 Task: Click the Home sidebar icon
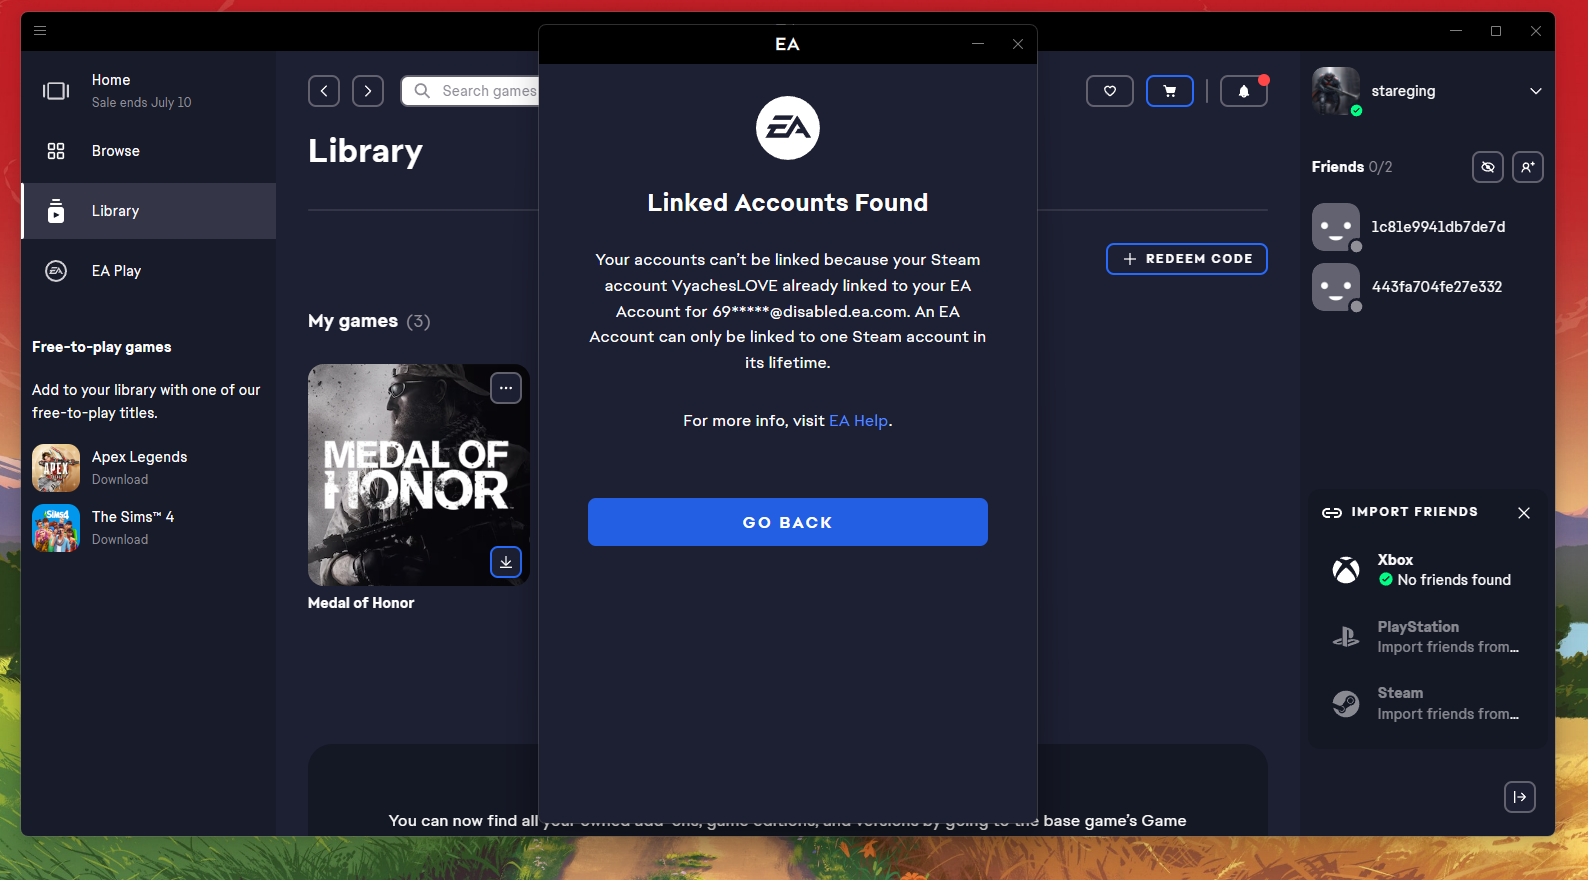pyautogui.click(x=56, y=91)
